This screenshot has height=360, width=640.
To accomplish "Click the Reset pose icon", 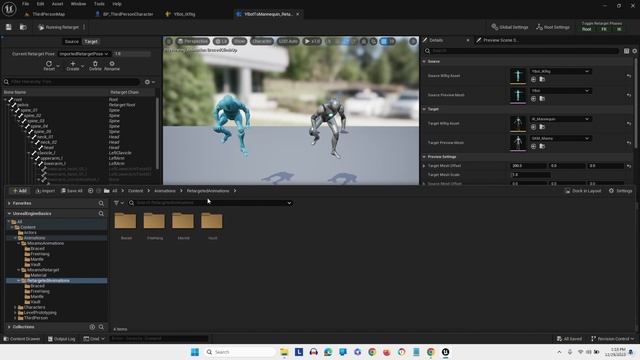I will (49, 64).
